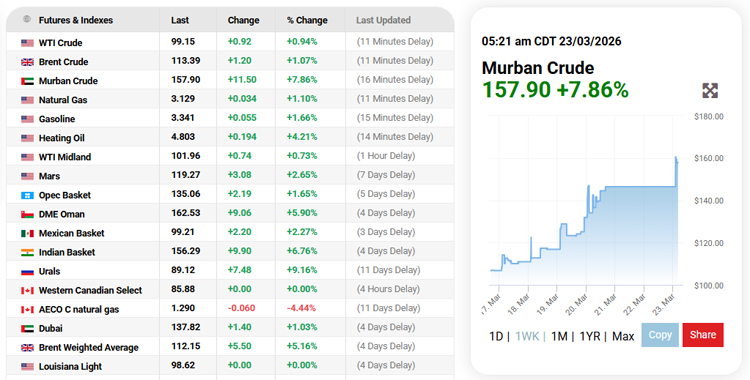The height and width of the screenshot is (380, 750).
Task: Show the 1YR chart range
Action: [x=590, y=336]
